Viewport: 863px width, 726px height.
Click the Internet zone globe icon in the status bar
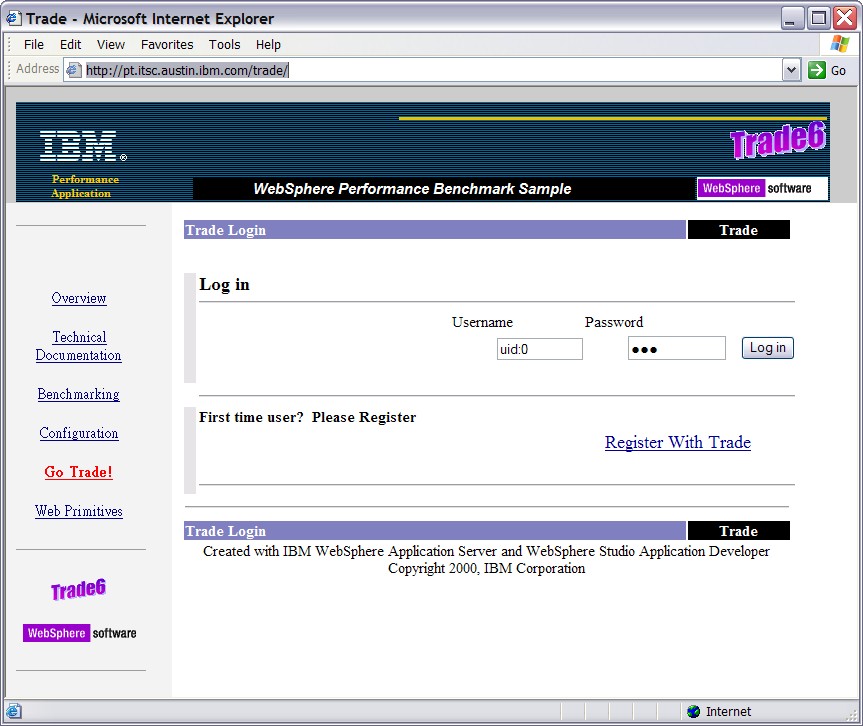coord(693,711)
